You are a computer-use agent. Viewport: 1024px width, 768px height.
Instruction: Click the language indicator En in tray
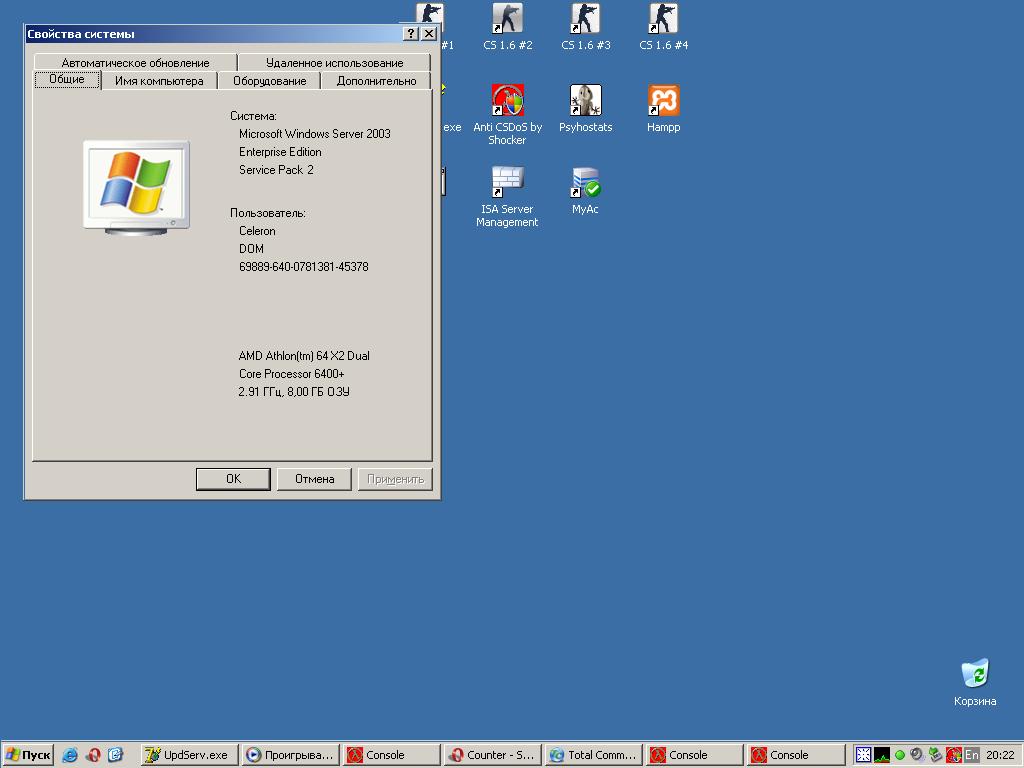point(972,755)
